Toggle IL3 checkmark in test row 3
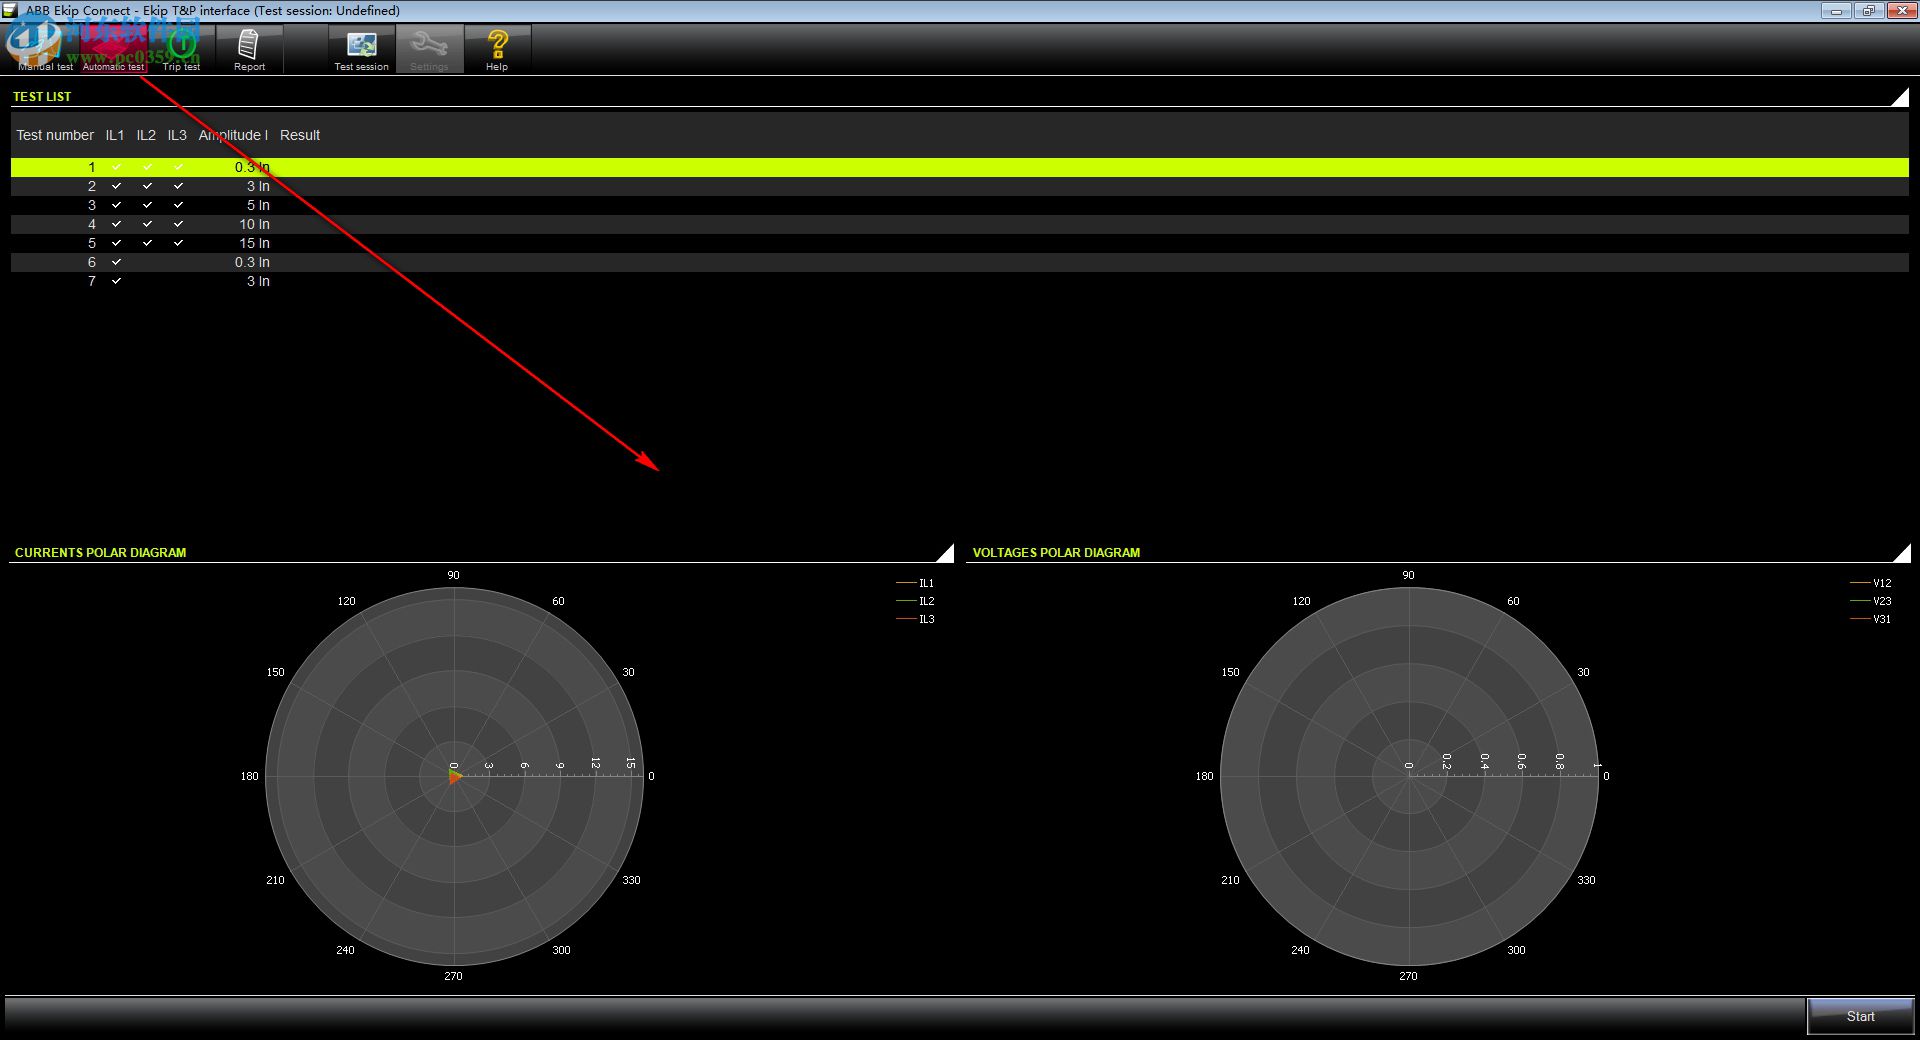Image resolution: width=1920 pixels, height=1040 pixels. click(178, 205)
